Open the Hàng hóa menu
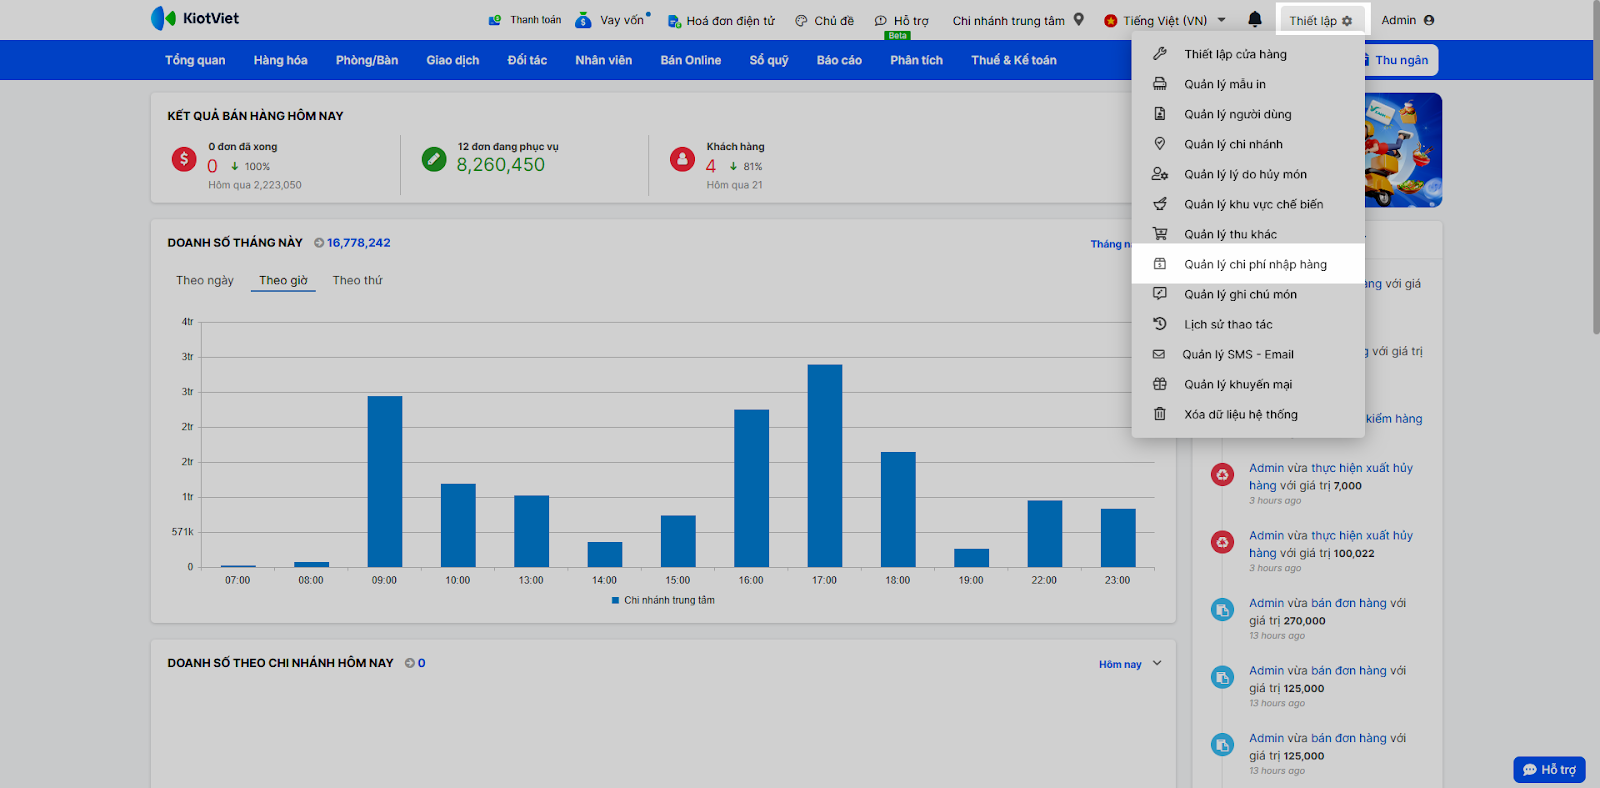The width and height of the screenshot is (1600, 788). pos(280,60)
